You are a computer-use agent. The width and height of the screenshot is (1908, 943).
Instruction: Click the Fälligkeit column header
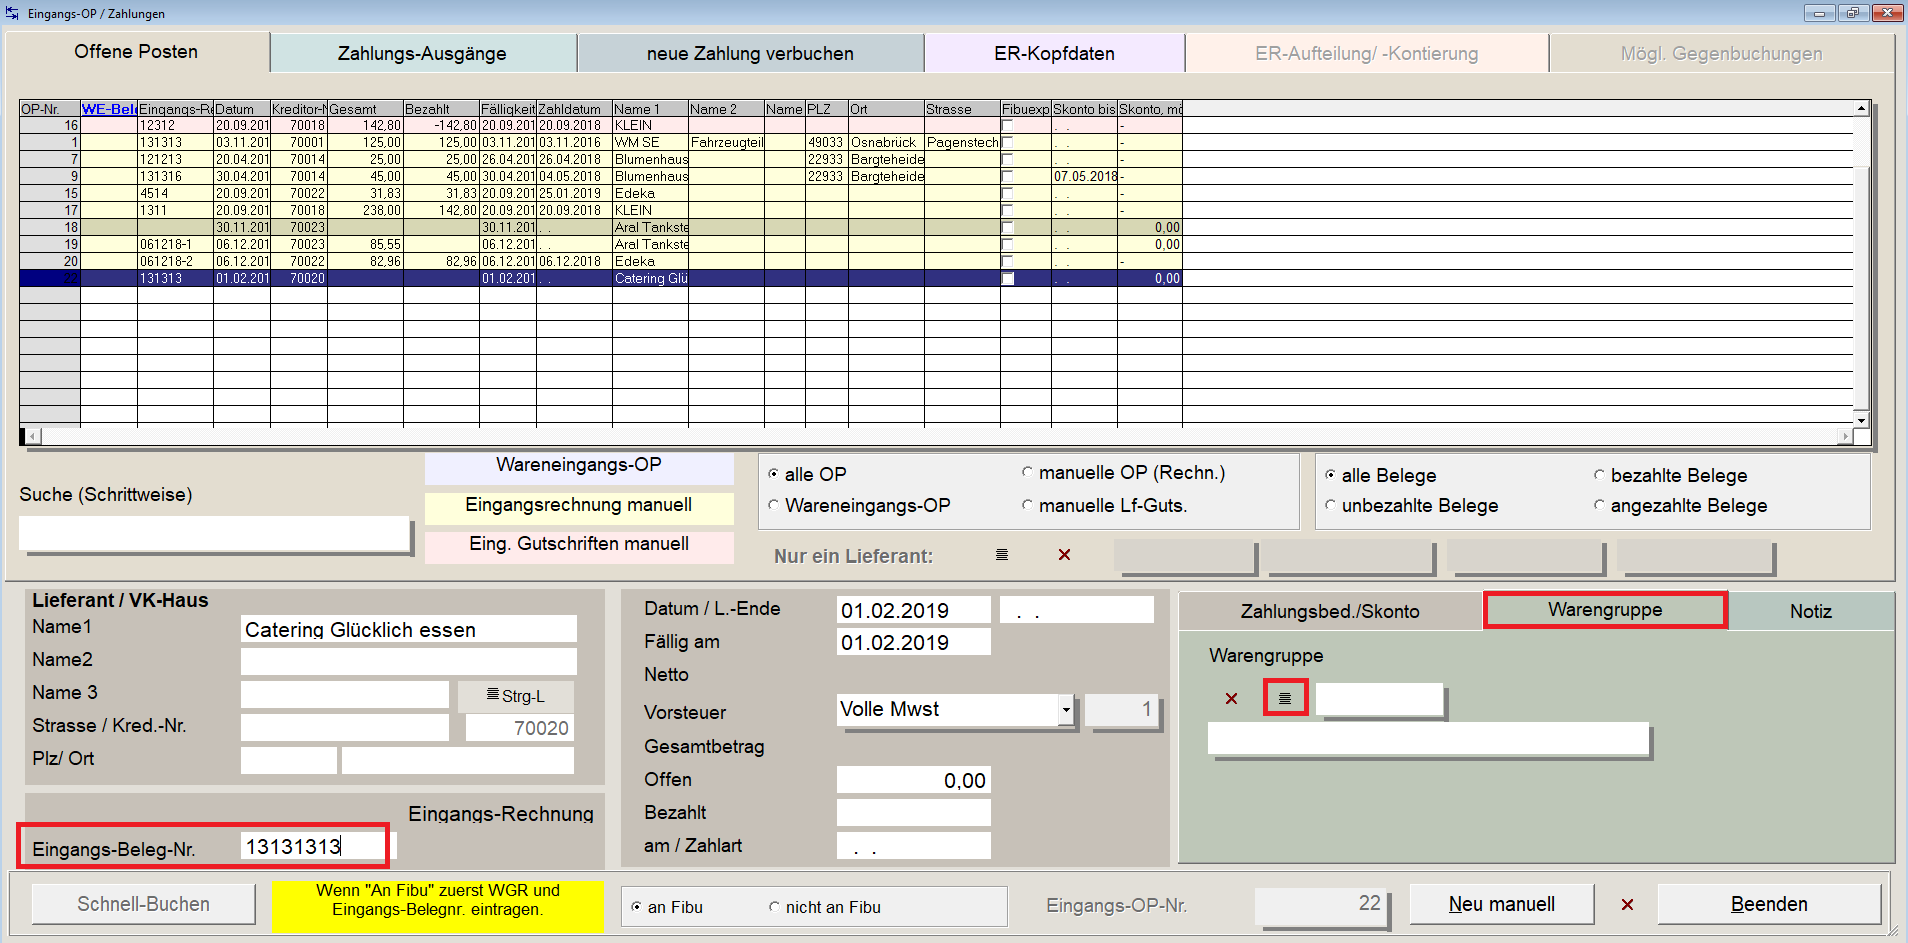coord(508,109)
